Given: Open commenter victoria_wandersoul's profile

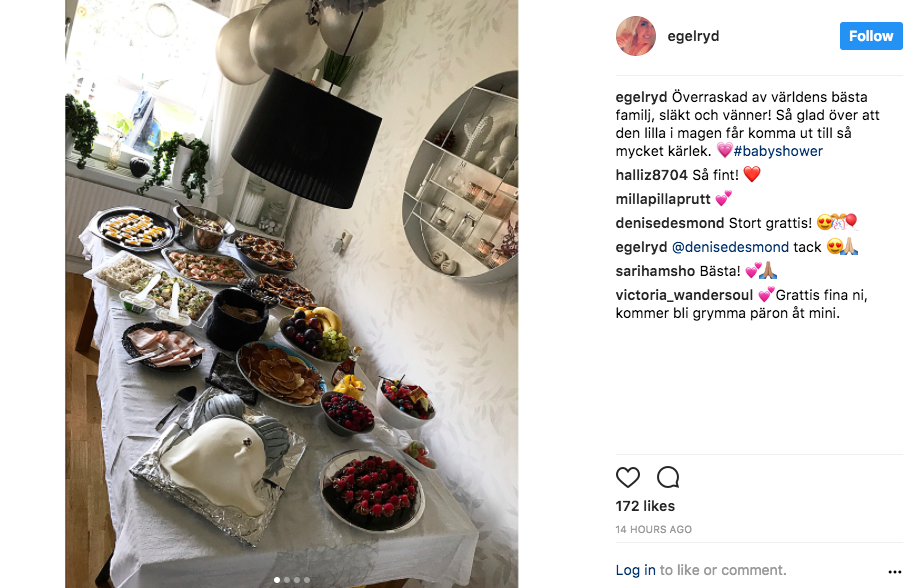Looking at the screenshot, I should (x=684, y=295).
